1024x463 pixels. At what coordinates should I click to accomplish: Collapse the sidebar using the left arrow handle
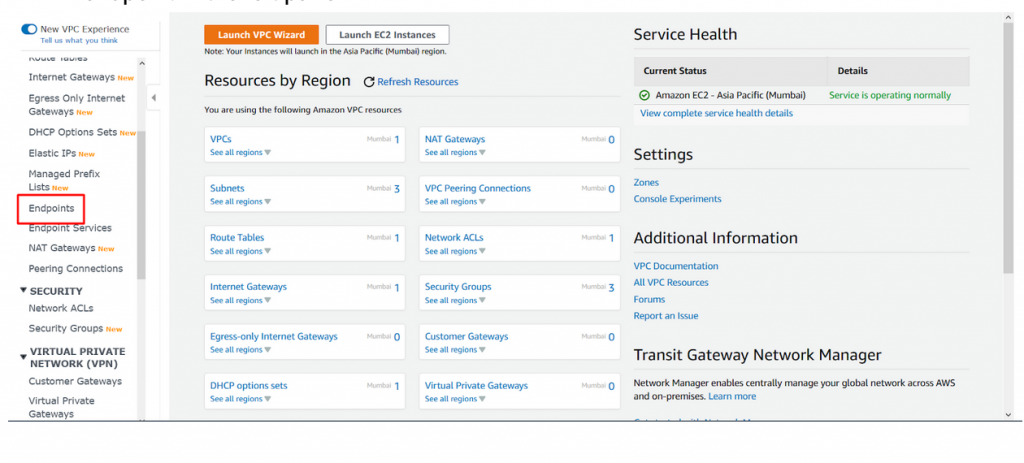[x=153, y=98]
